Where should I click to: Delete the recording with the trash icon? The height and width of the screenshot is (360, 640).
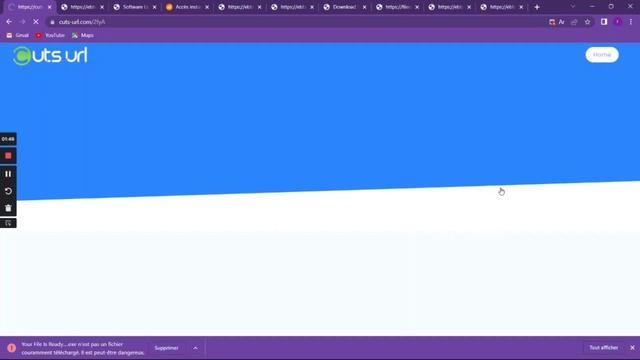tap(8, 208)
